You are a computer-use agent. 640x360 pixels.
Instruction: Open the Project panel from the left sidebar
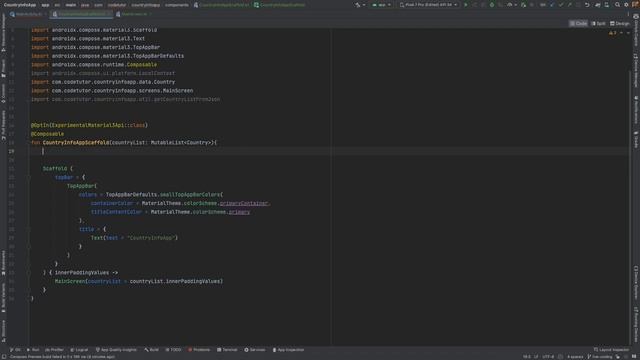3,68
